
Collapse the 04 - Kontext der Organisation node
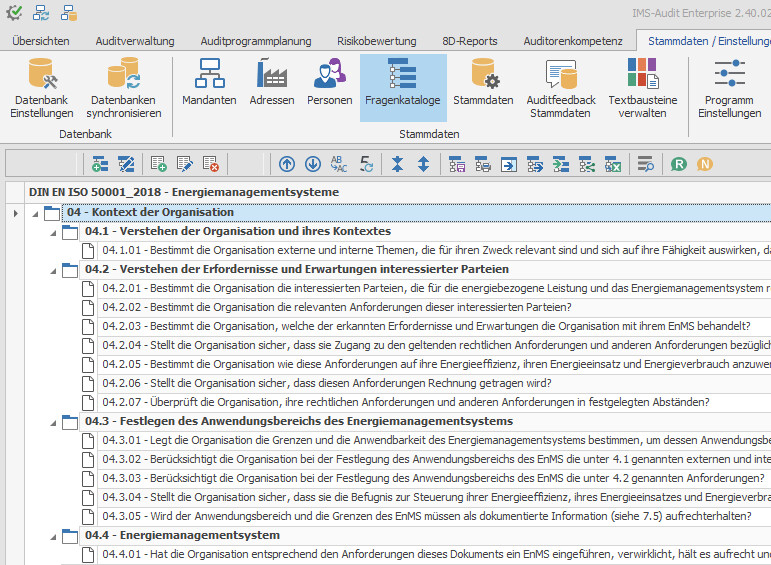tap(35, 214)
